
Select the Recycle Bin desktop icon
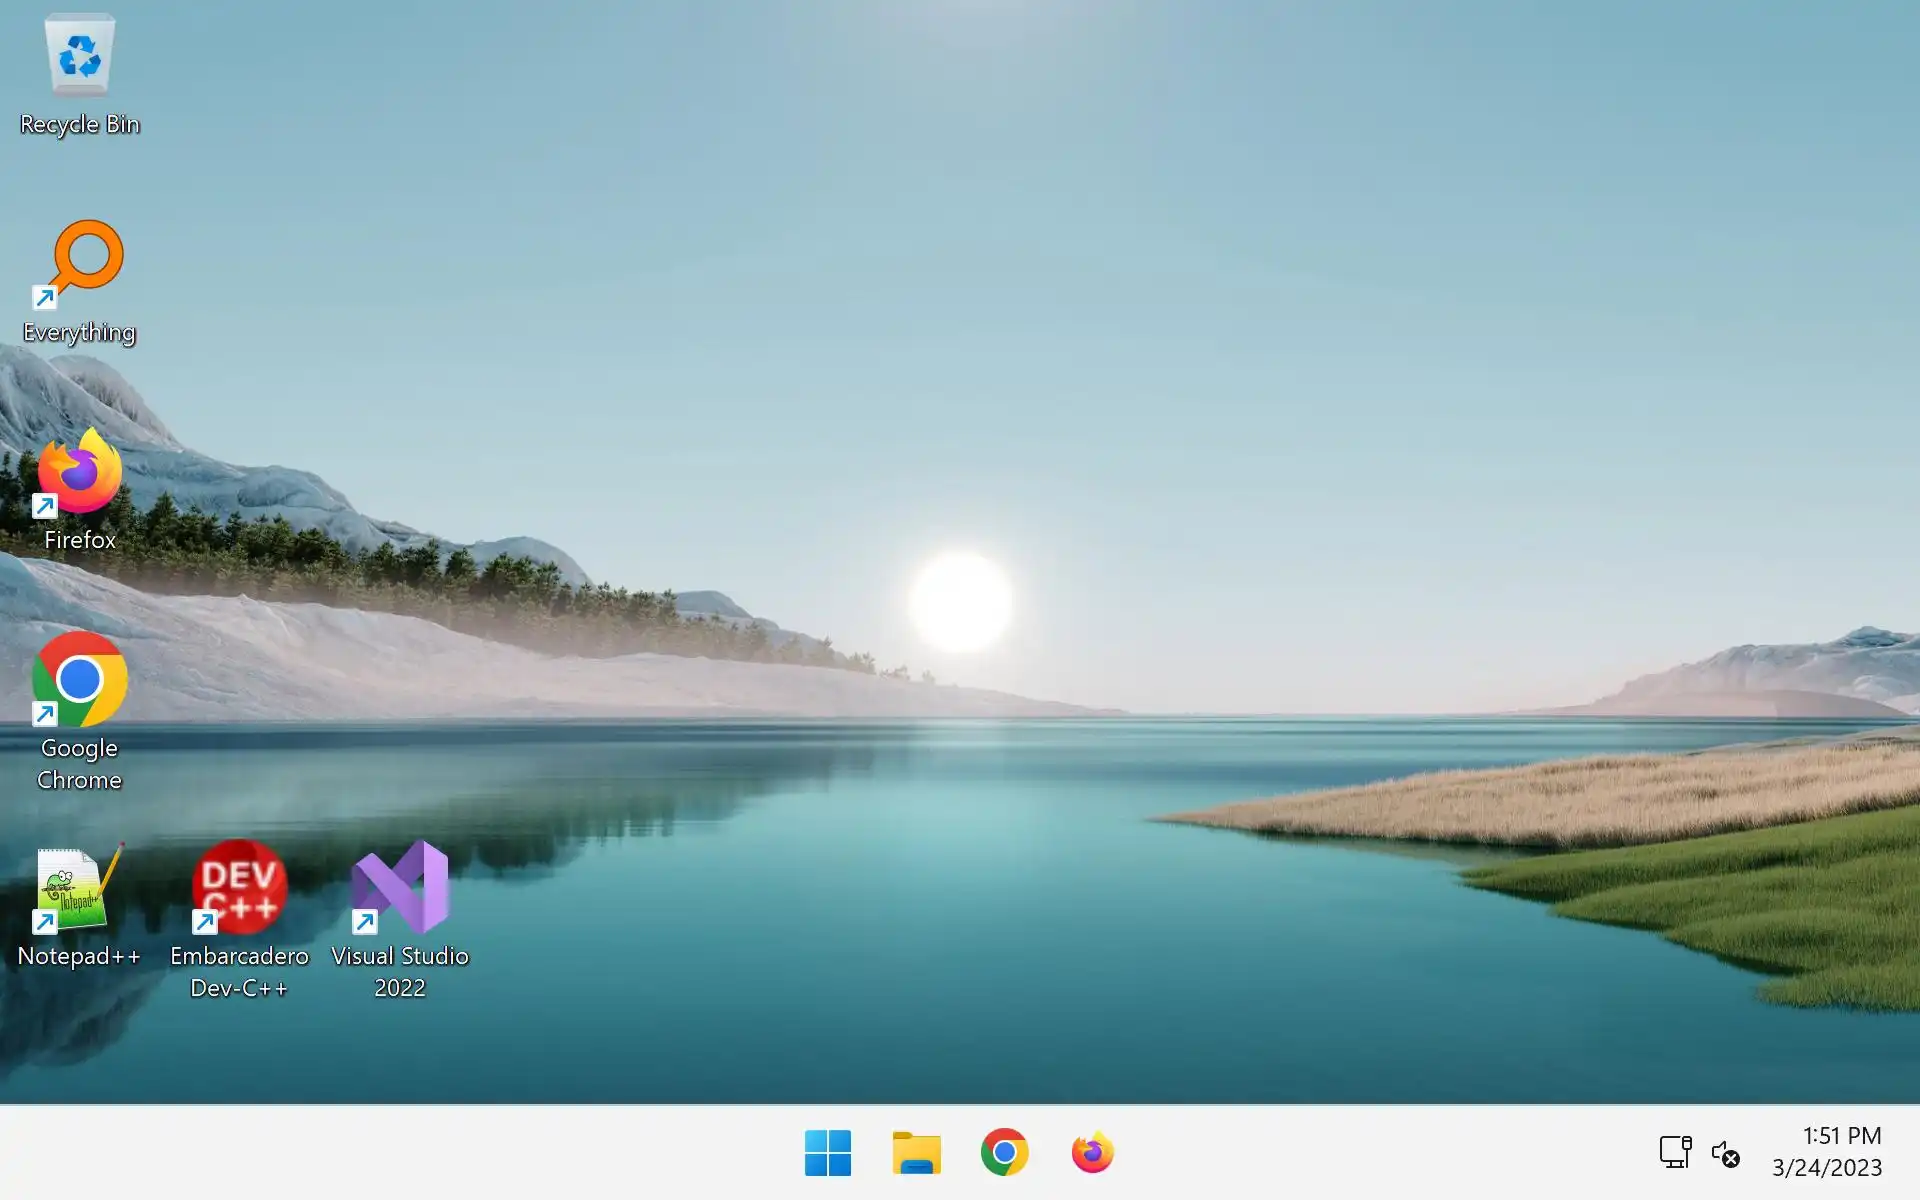pos(79,56)
